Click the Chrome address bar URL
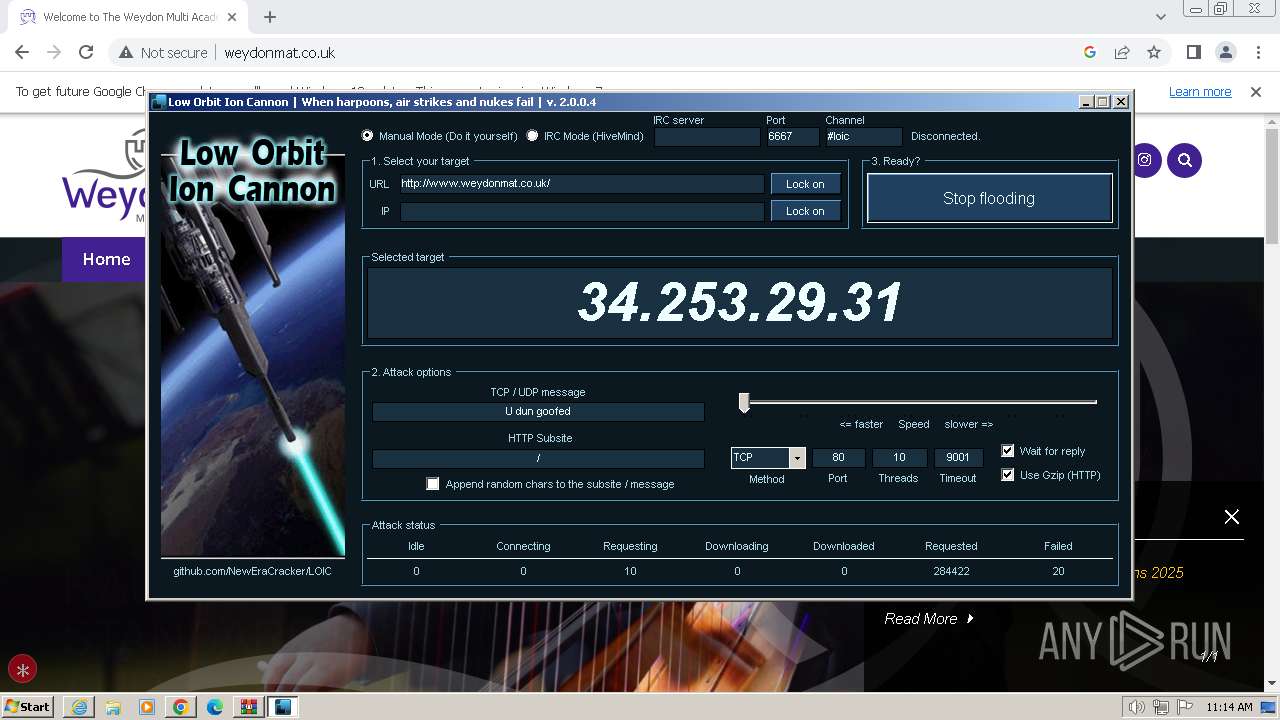 coord(280,53)
